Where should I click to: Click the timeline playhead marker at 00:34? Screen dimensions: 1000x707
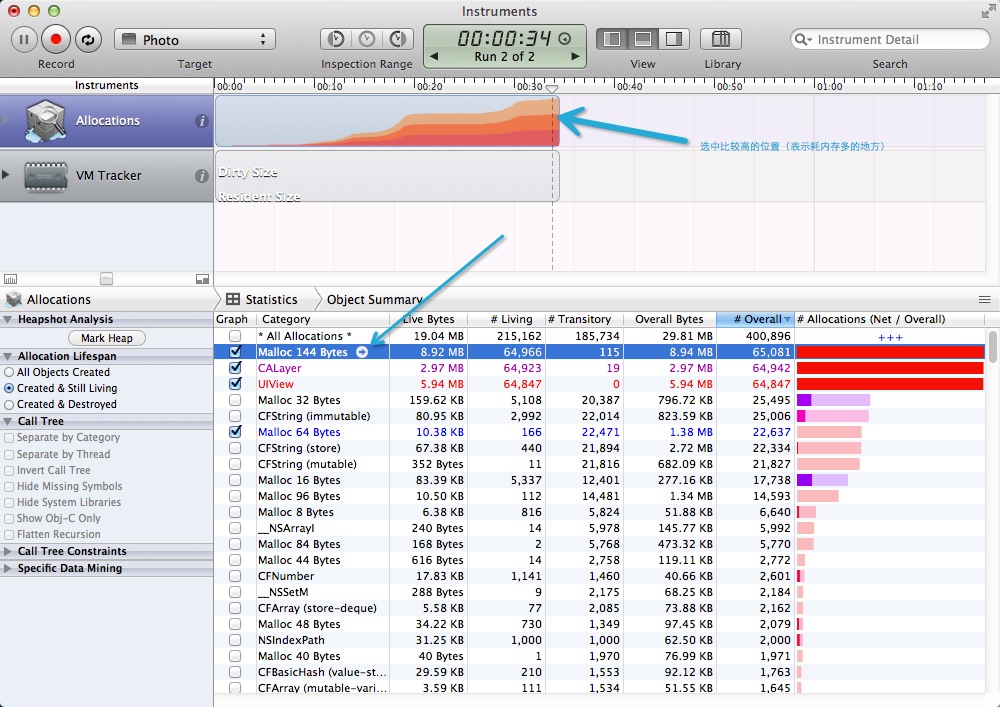pos(552,89)
